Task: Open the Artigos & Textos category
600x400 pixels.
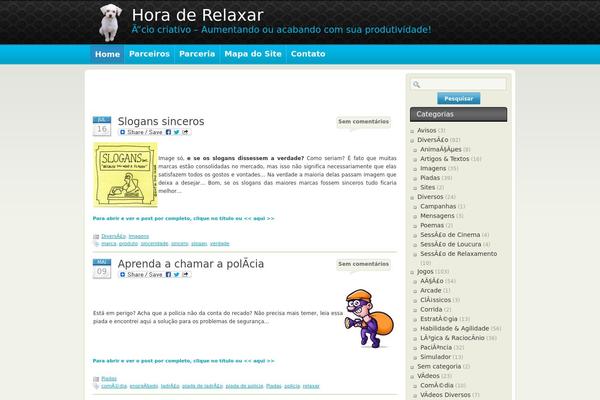Action: click(444, 159)
